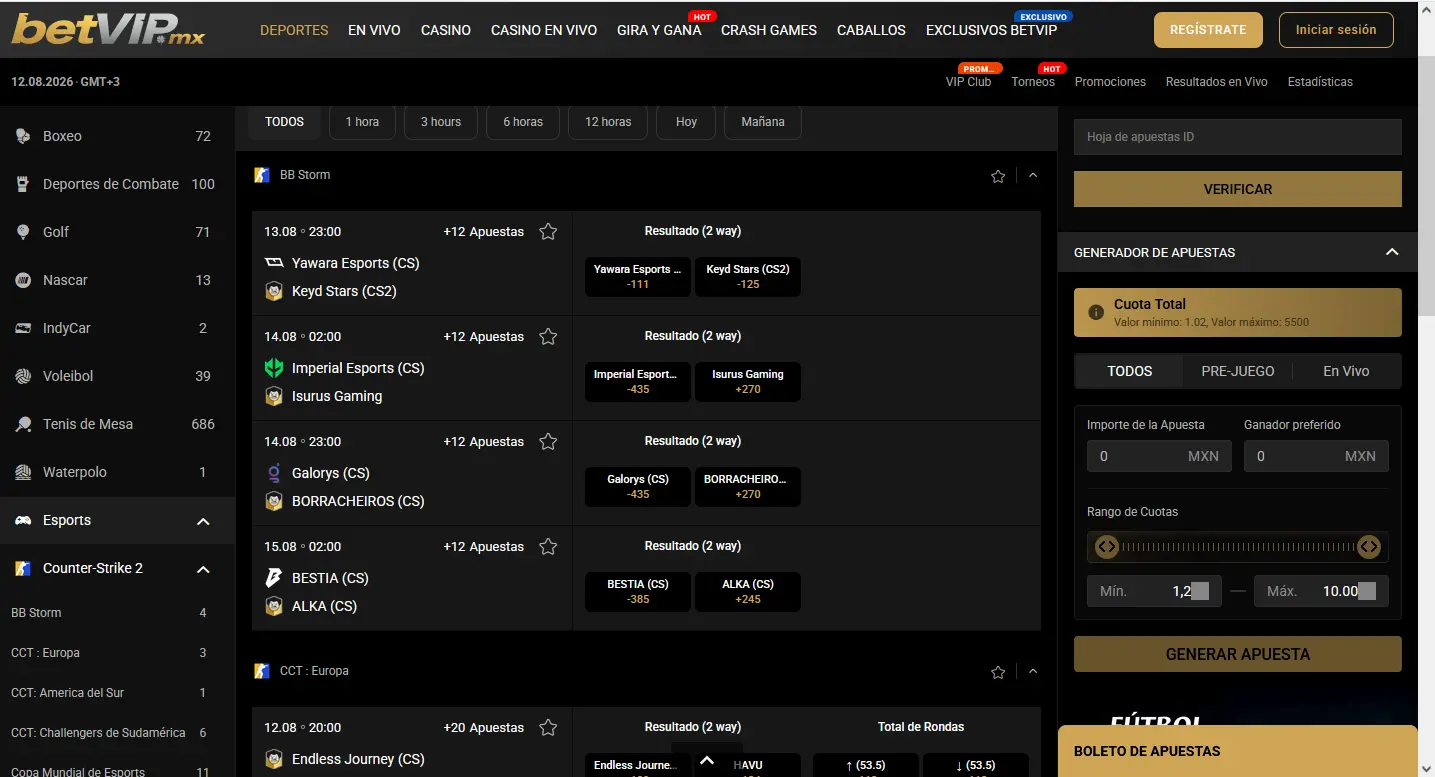Collapse the Counter-Strike 2 sidebar list

click(x=203, y=569)
